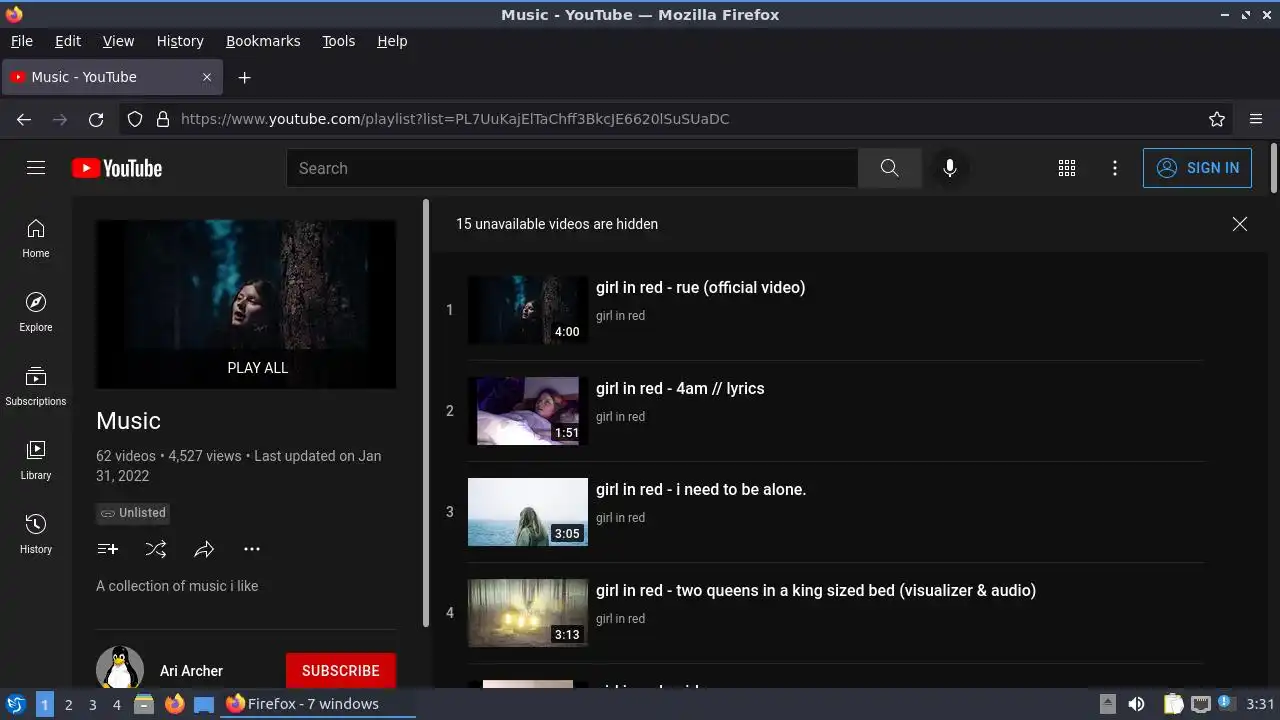Screen dimensions: 1280x720
Task: Click the playlist sidebar scrollbar
Action: click(x=426, y=412)
